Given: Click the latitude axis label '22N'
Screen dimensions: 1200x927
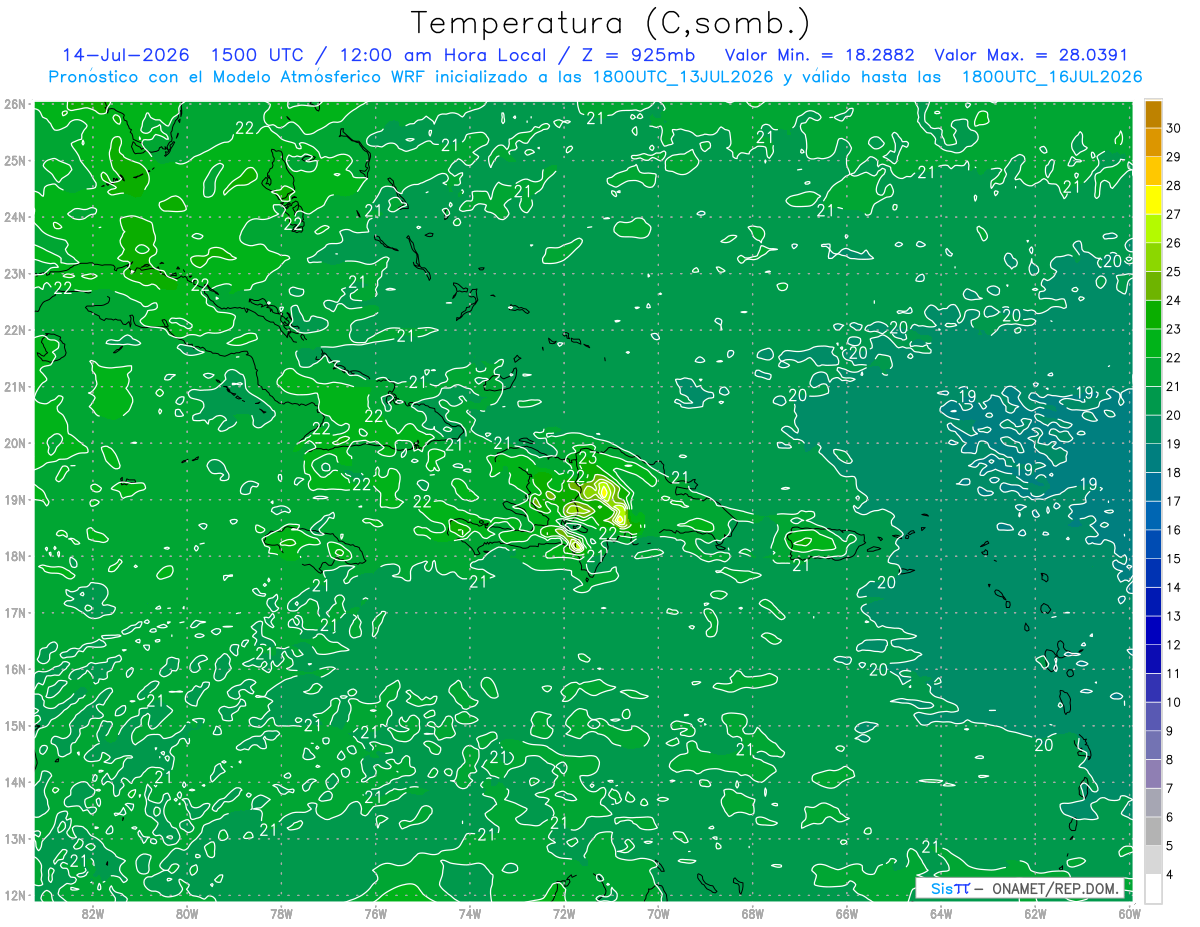Looking at the screenshot, I should coord(14,330).
